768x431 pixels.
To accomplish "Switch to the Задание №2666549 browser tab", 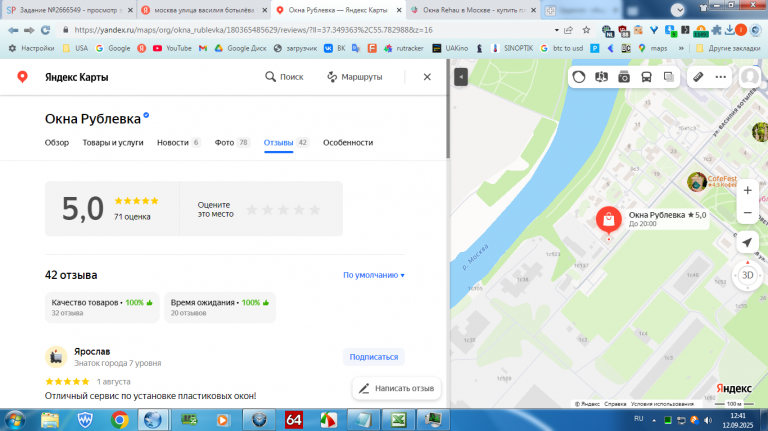I will coord(69,10).
